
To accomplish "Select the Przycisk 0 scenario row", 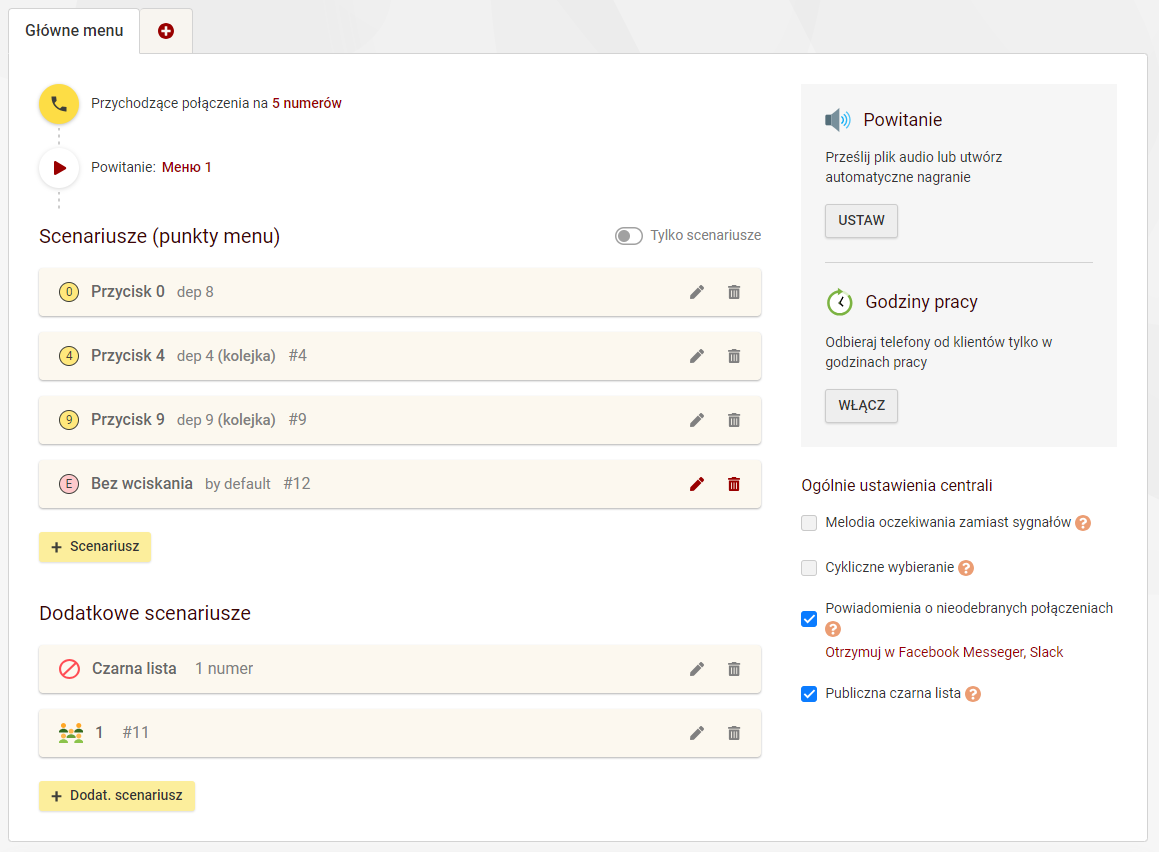I will coord(400,292).
